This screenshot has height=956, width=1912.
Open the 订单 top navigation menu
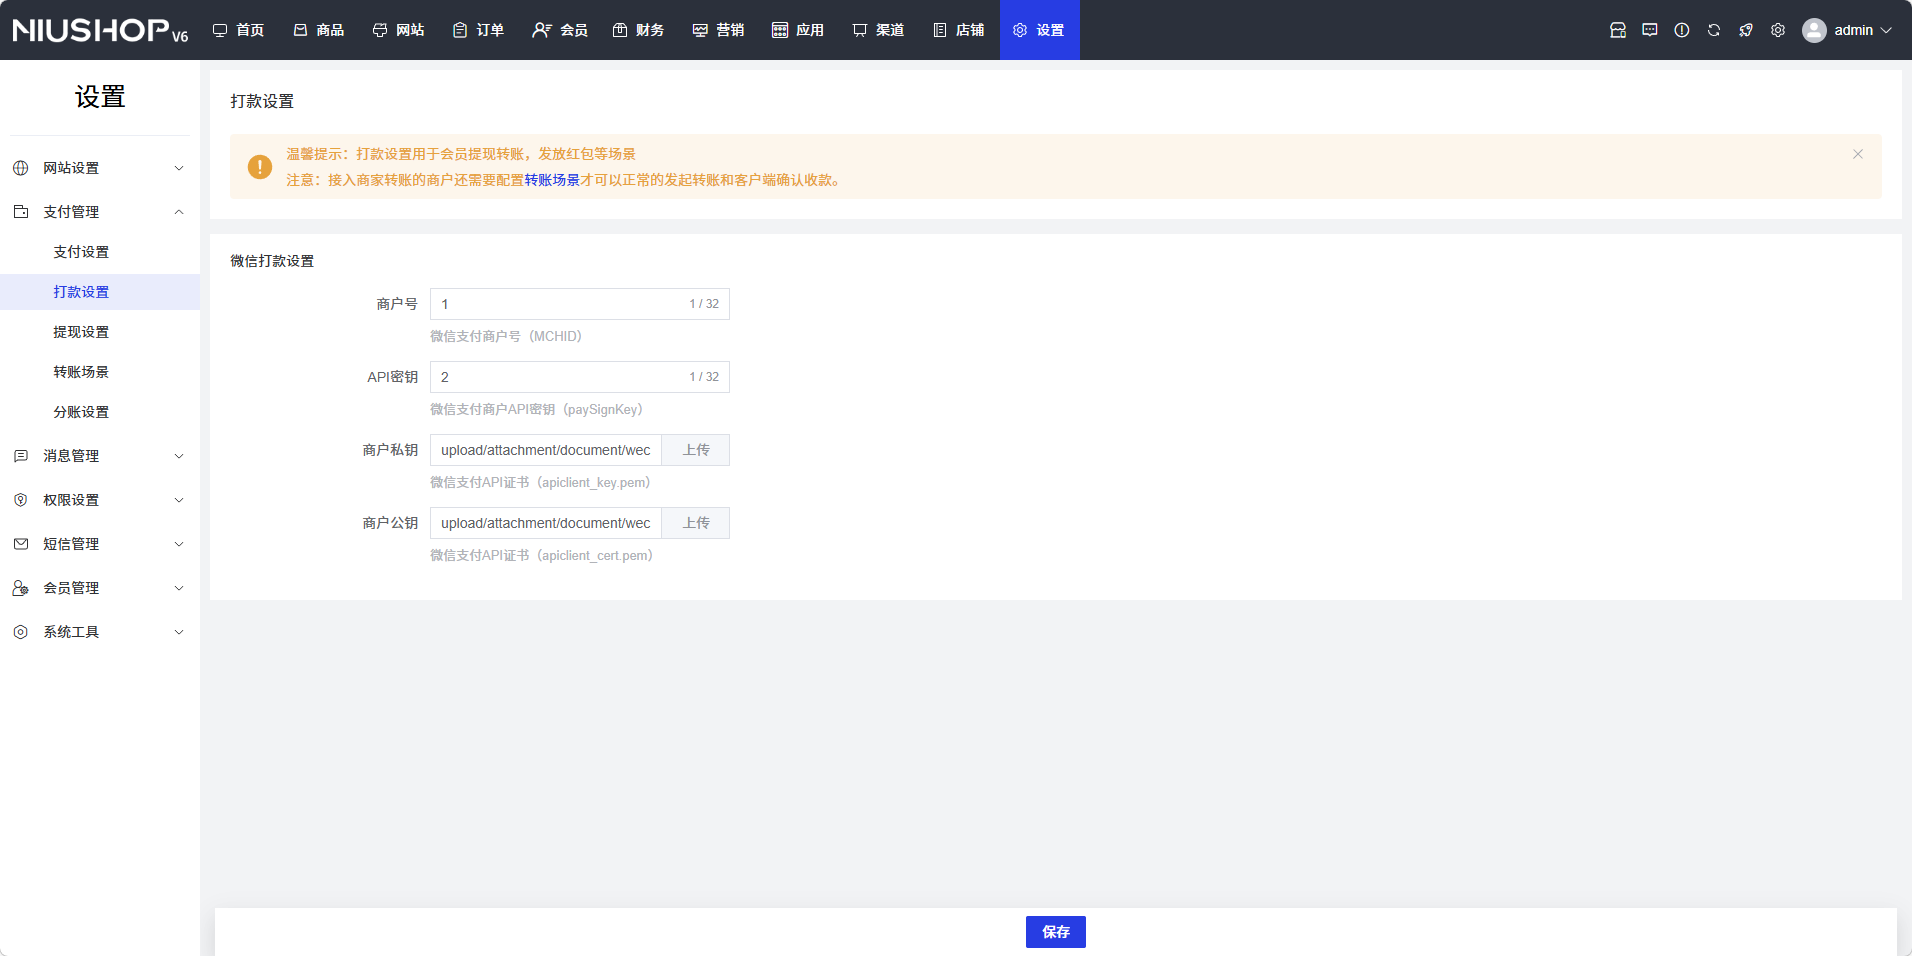[x=478, y=30]
